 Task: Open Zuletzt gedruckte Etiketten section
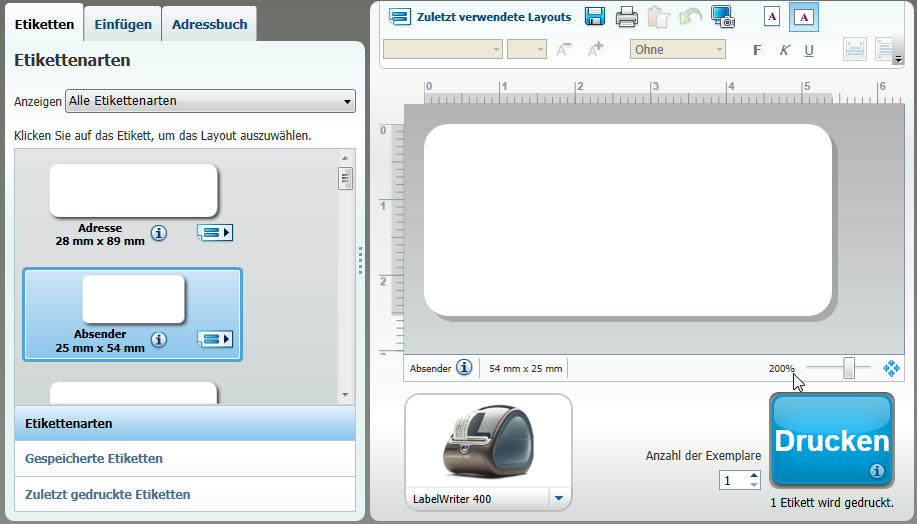[185, 494]
